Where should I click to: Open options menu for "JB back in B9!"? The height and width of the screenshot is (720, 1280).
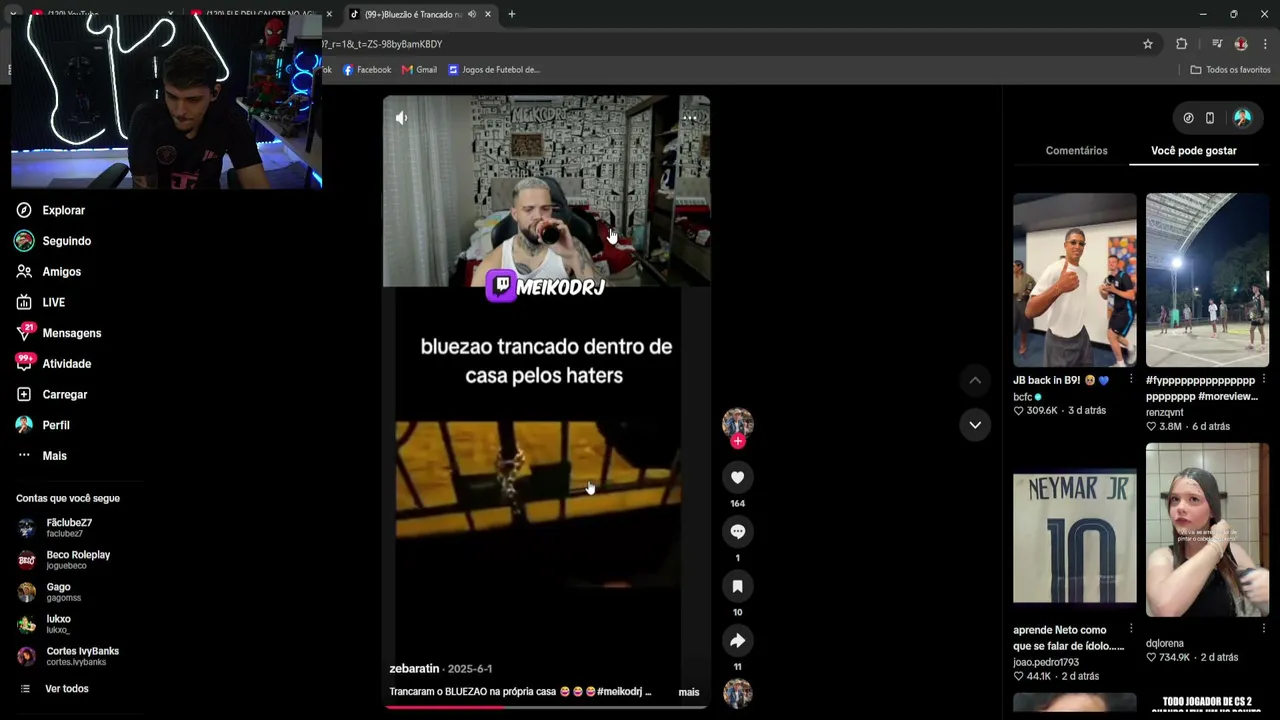point(1131,380)
